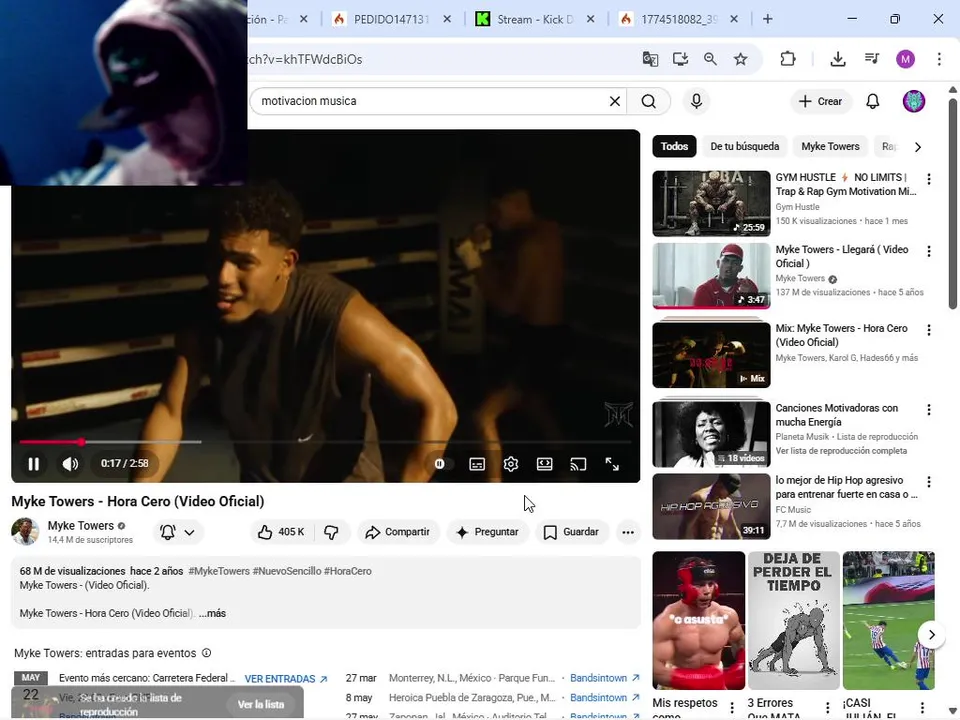
Task: Open Chrome profile avatar M
Action: point(906,59)
